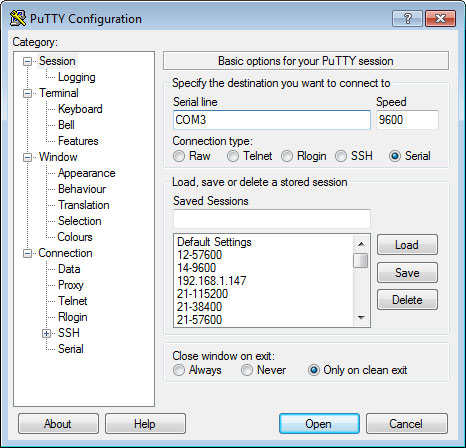Click the question mark help icon in the title bar
This screenshot has height=448, width=466.
(x=407, y=18)
